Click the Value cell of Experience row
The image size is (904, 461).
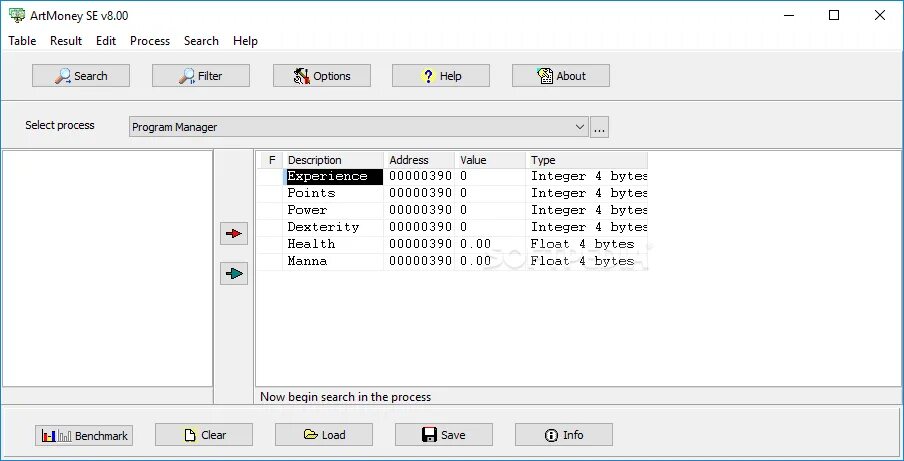tap(491, 176)
